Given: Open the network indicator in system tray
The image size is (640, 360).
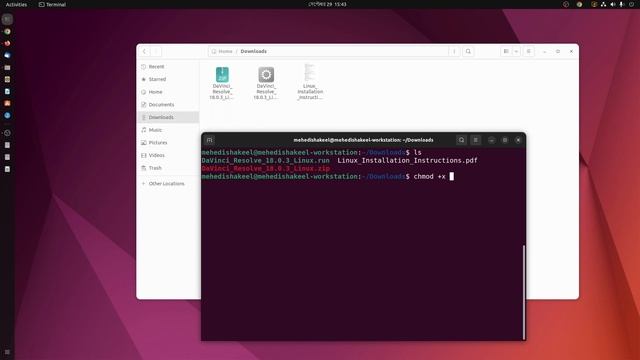Looking at the screenshot, I should pos(603,4).
